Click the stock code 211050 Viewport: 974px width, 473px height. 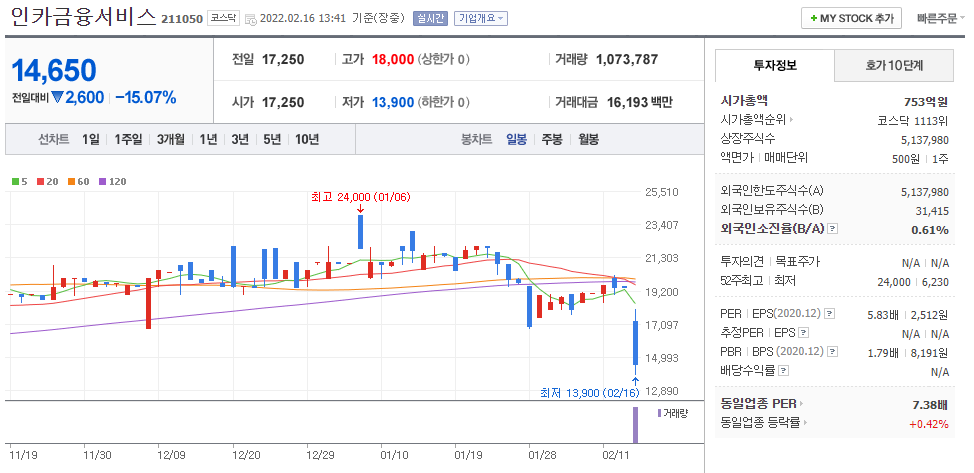click(182, 19)
